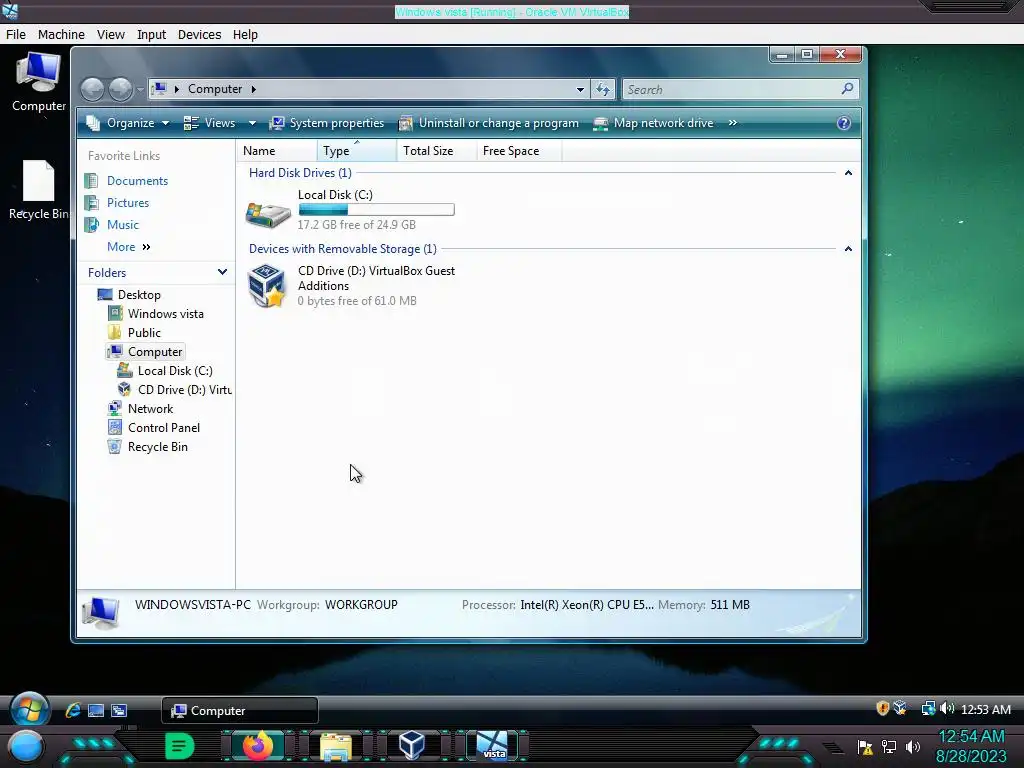
Task: Open the Views dropdown arrow
Action: coord(252,123)
